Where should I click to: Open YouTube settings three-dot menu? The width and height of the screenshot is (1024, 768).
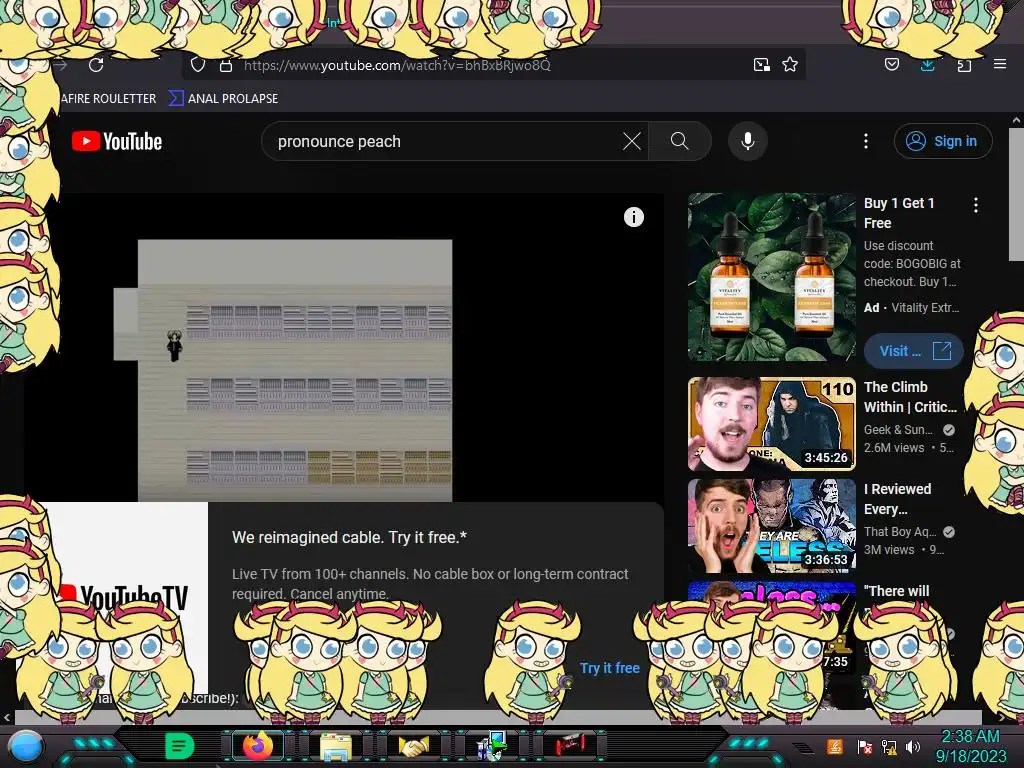pyautogui.click(x=866, y=141)
